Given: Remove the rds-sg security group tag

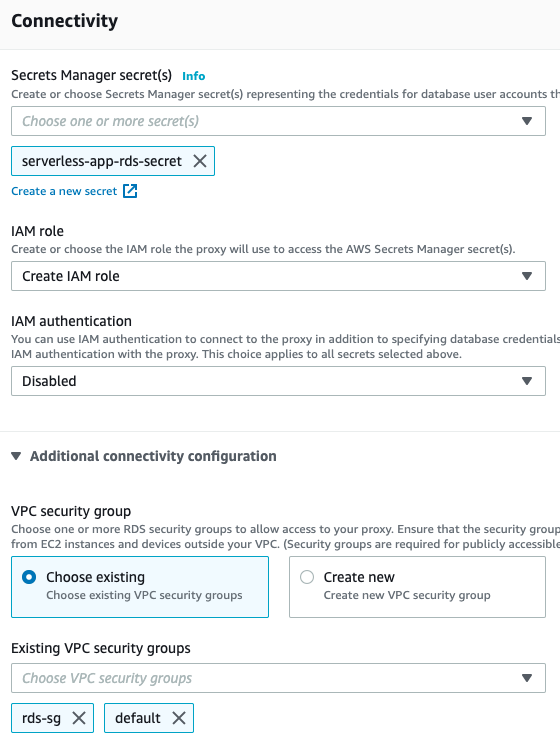Looking at the screenshot, I should tap(79, 718).
